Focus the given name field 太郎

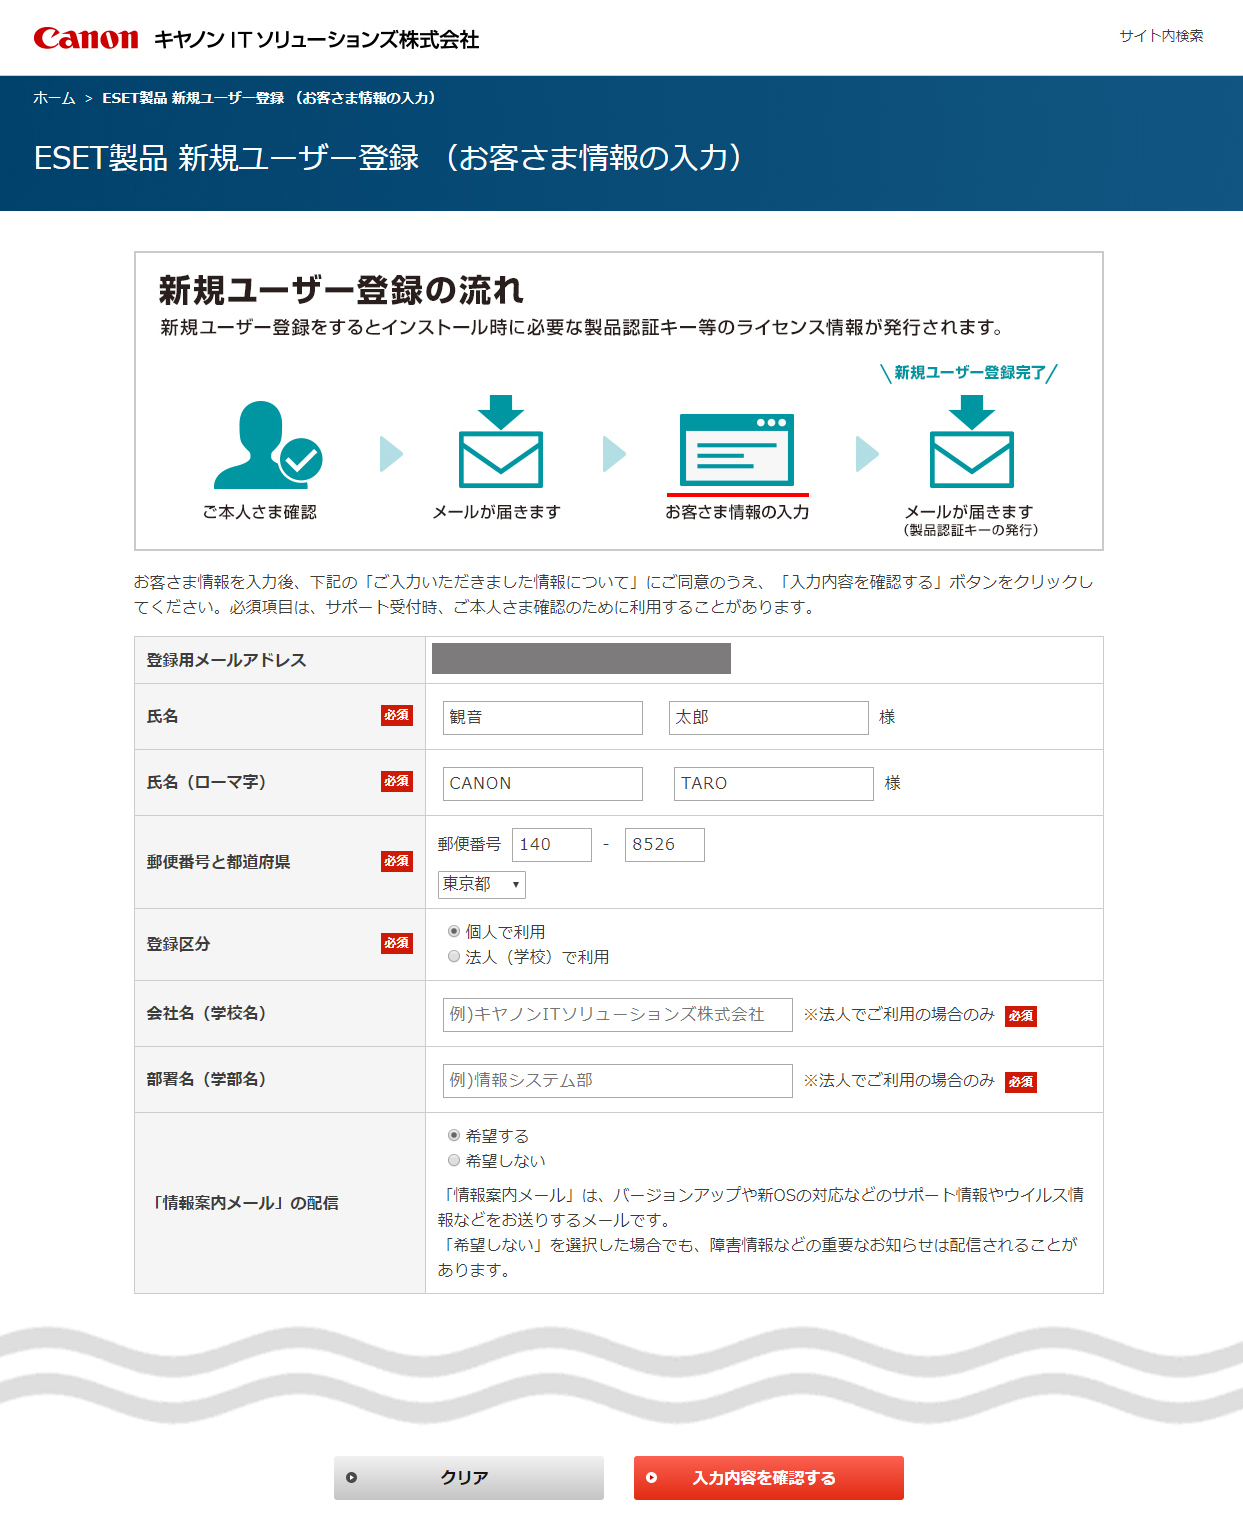769,717
